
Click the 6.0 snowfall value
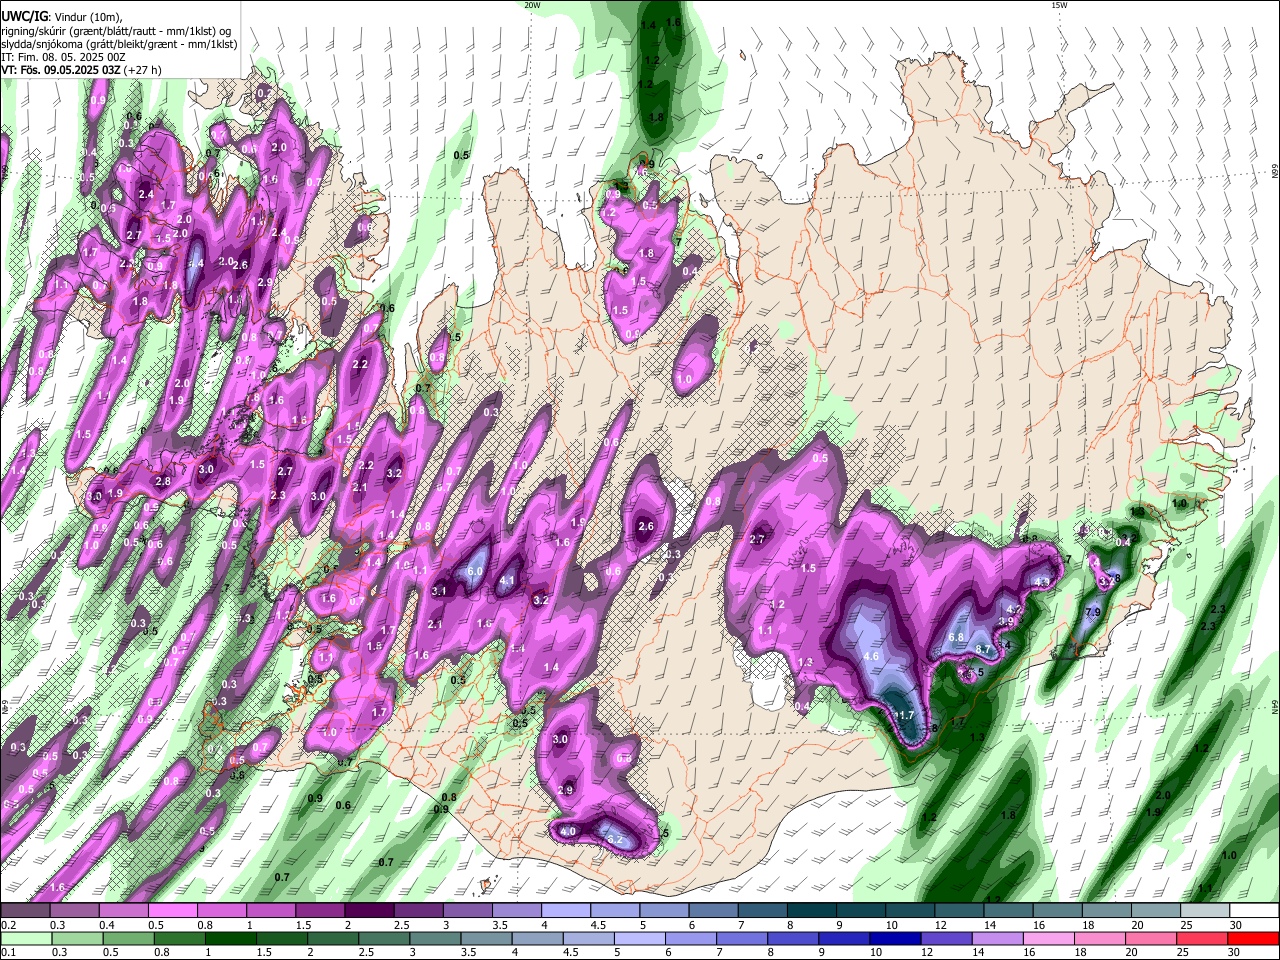pyautogui.click(x=476, y=571)
